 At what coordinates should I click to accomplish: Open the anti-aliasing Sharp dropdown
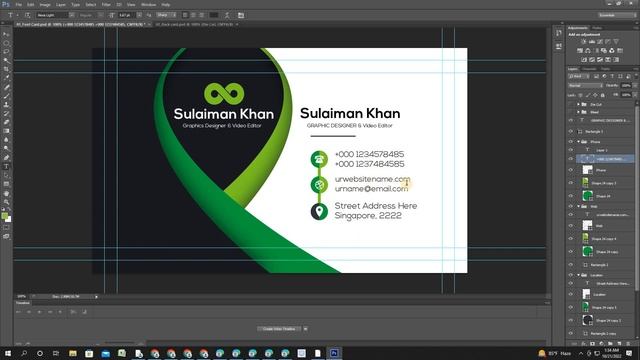[166, 15]
